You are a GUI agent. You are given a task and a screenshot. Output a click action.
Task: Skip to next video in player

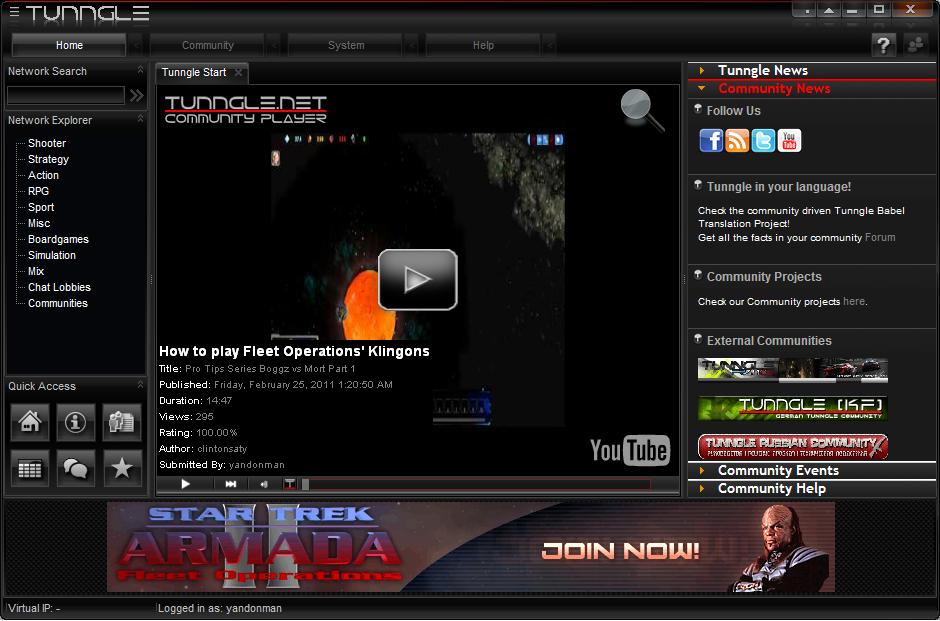231,484
